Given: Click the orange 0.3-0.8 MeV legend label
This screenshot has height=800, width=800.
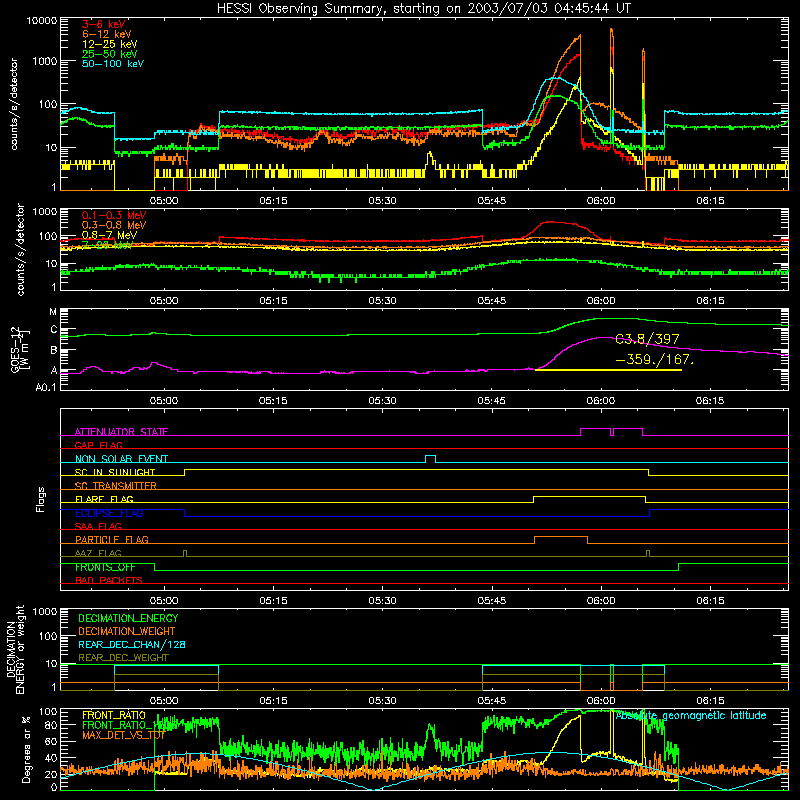Looking at the screenshot, I should [x=114, y=225].
